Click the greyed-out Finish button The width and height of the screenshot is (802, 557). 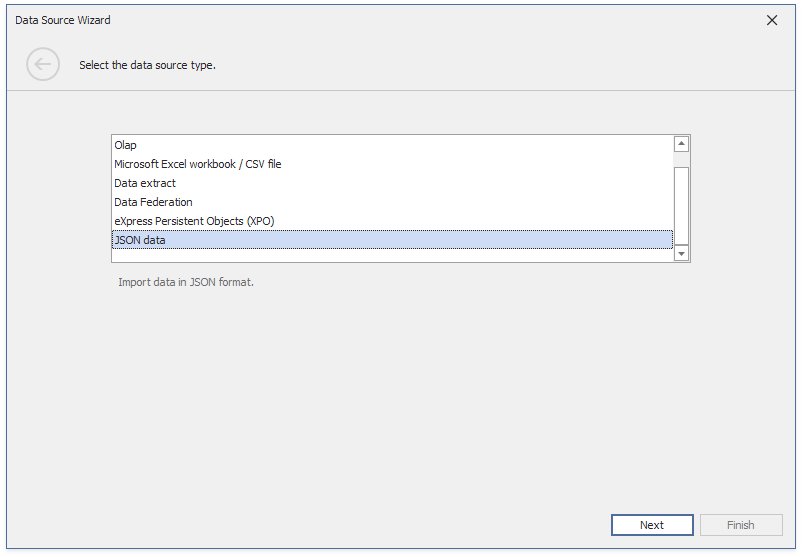pos(740,525)
